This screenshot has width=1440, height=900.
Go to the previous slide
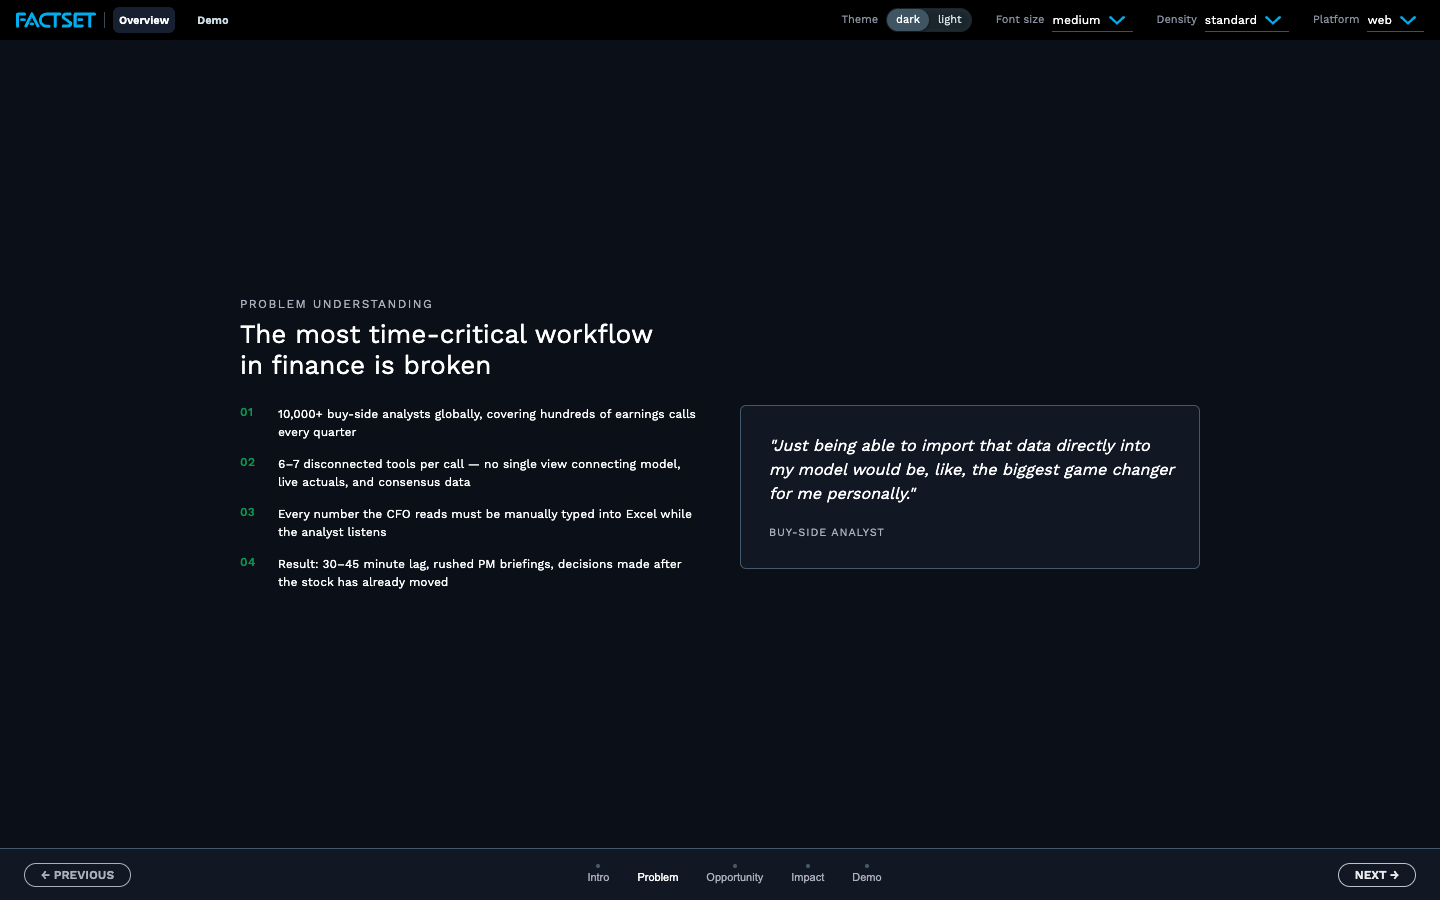(x=77, y=875)
